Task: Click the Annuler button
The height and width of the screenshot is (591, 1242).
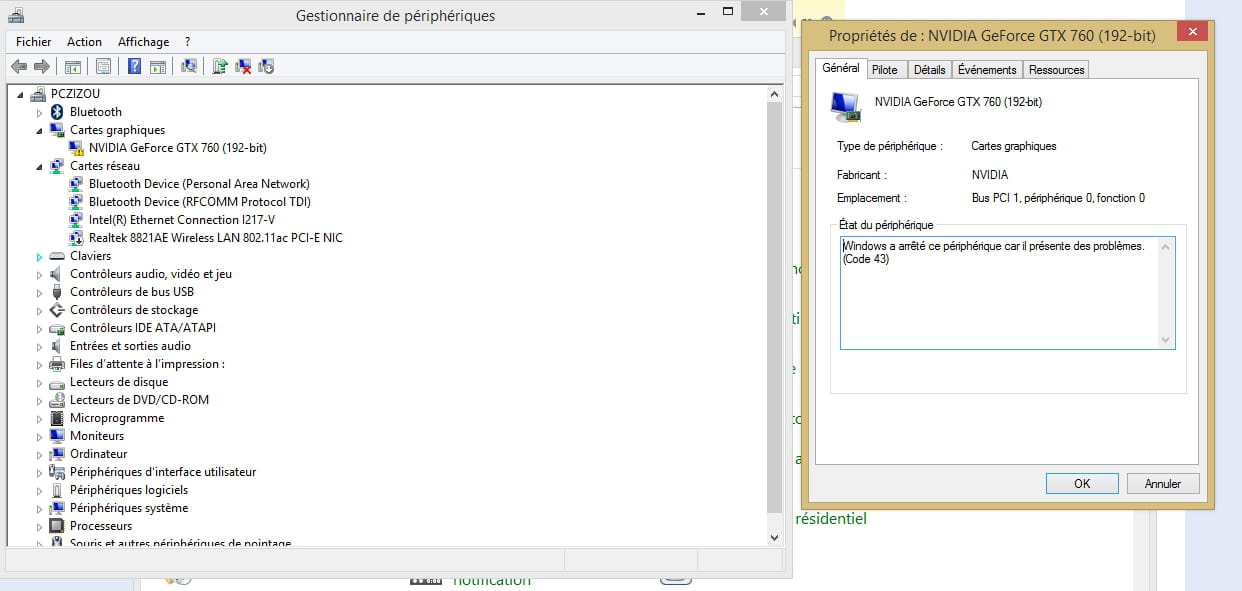Action: click(1163, 483)
